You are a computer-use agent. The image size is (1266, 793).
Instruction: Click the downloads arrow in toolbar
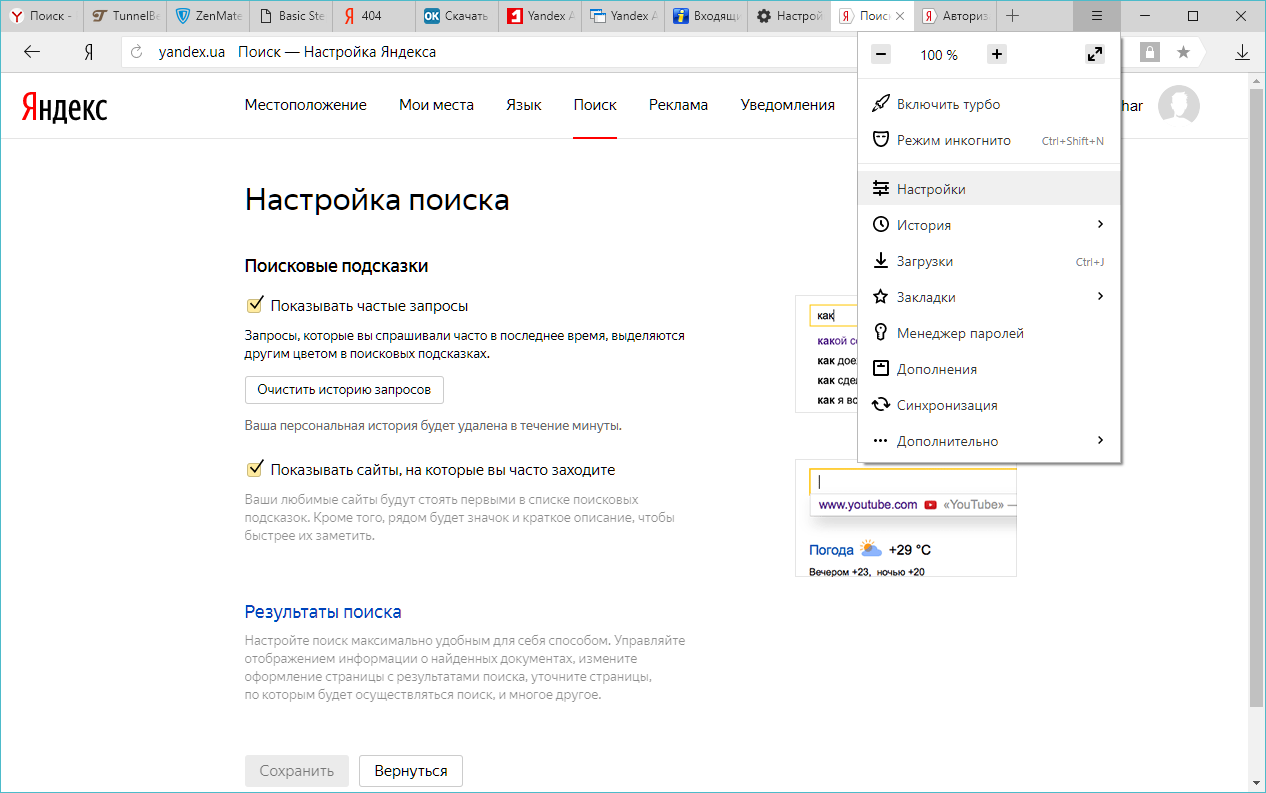1242,52
